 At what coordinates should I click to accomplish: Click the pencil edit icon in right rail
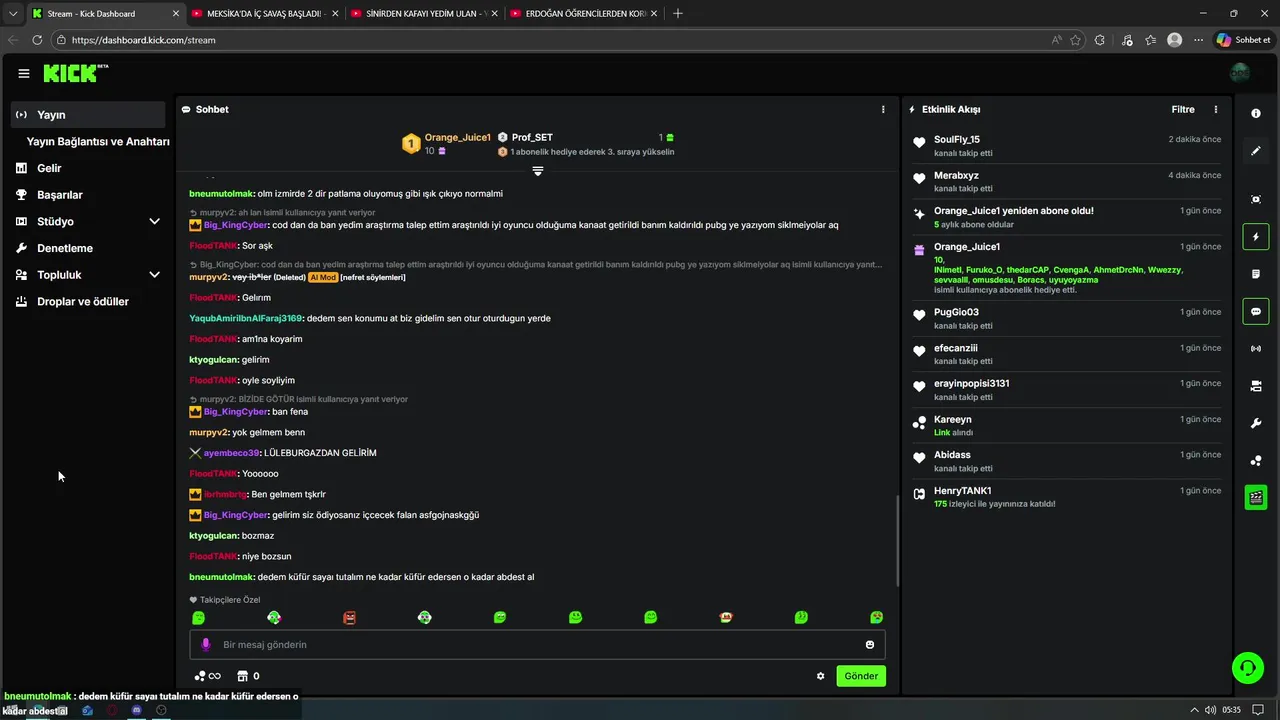1256,151
